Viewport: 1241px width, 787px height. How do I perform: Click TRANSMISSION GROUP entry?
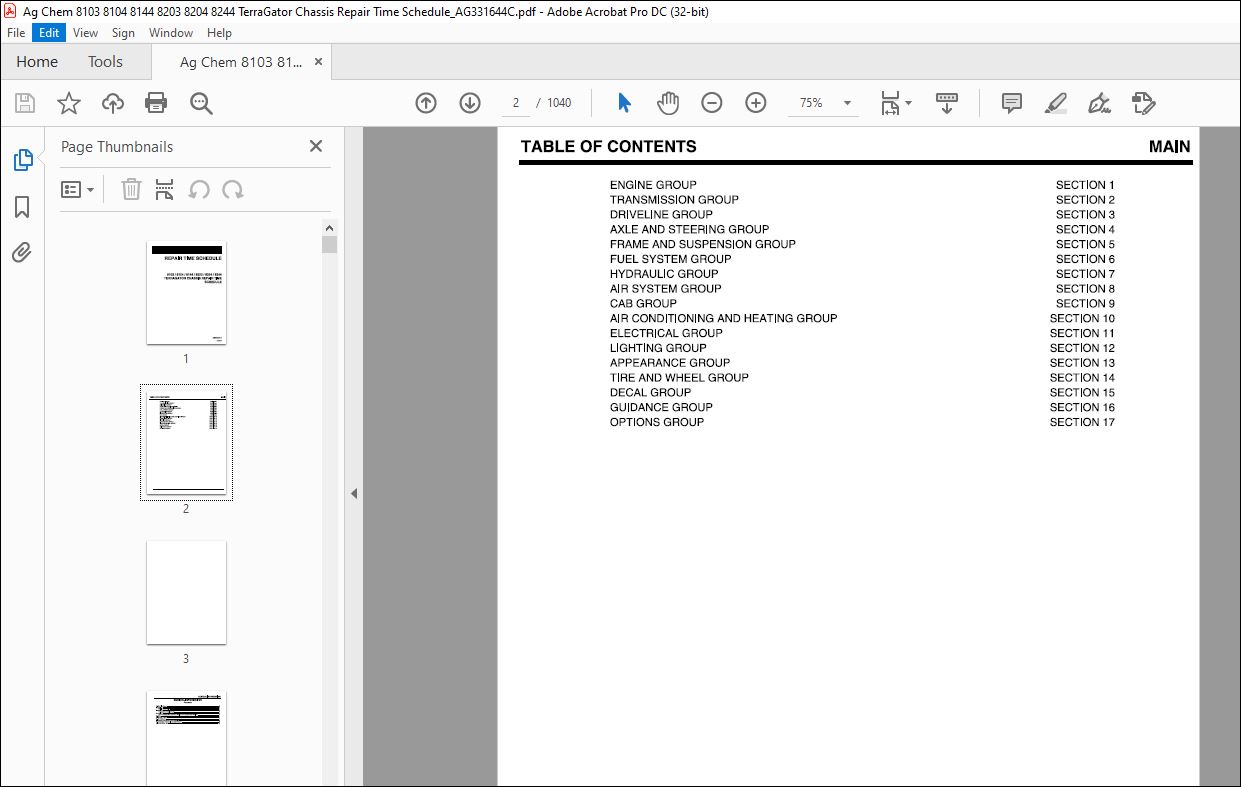click(674, 200)
